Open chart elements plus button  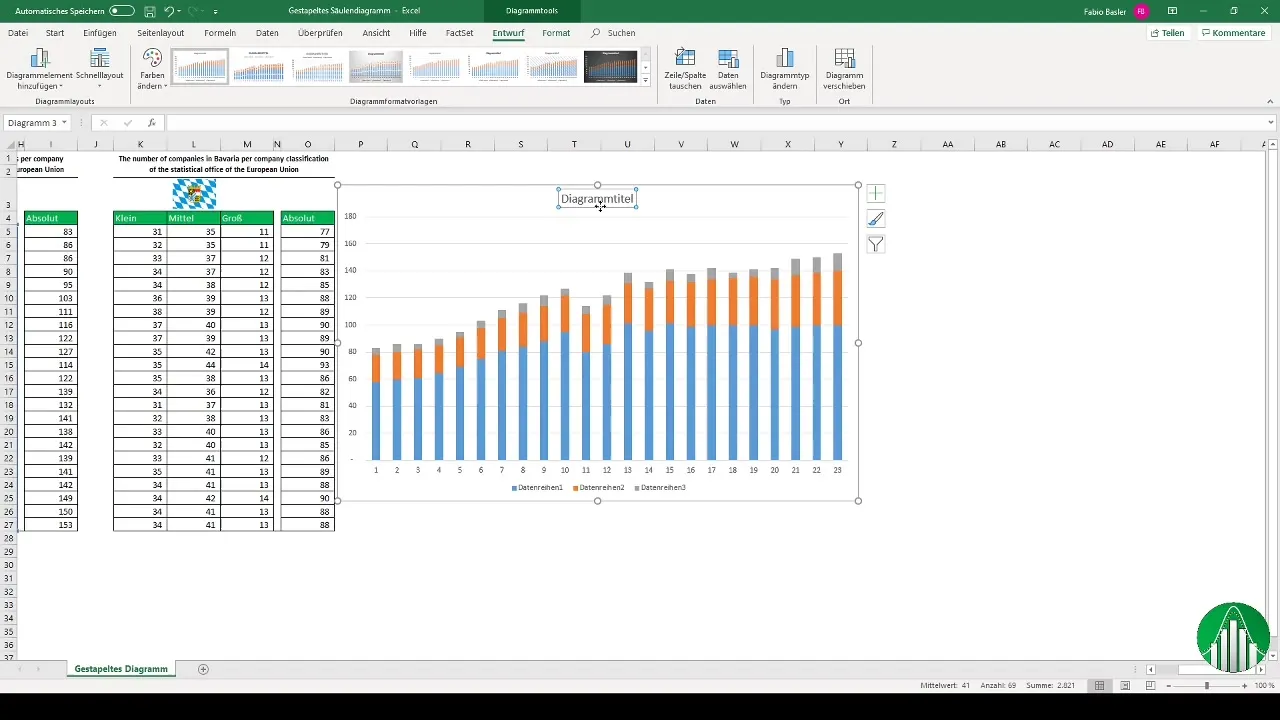click(x=876, y=193)
